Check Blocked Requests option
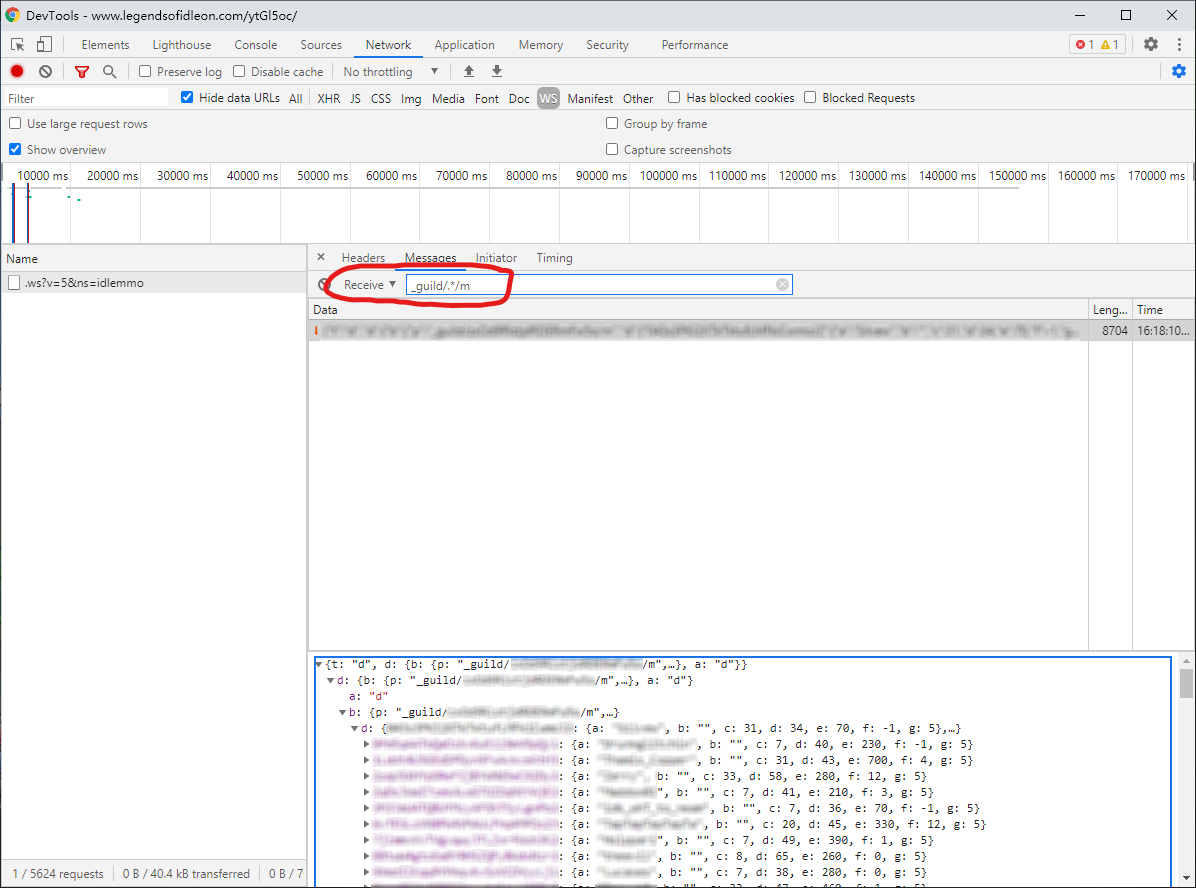This screenshot has height=888, width=1196. pos(810,97)
